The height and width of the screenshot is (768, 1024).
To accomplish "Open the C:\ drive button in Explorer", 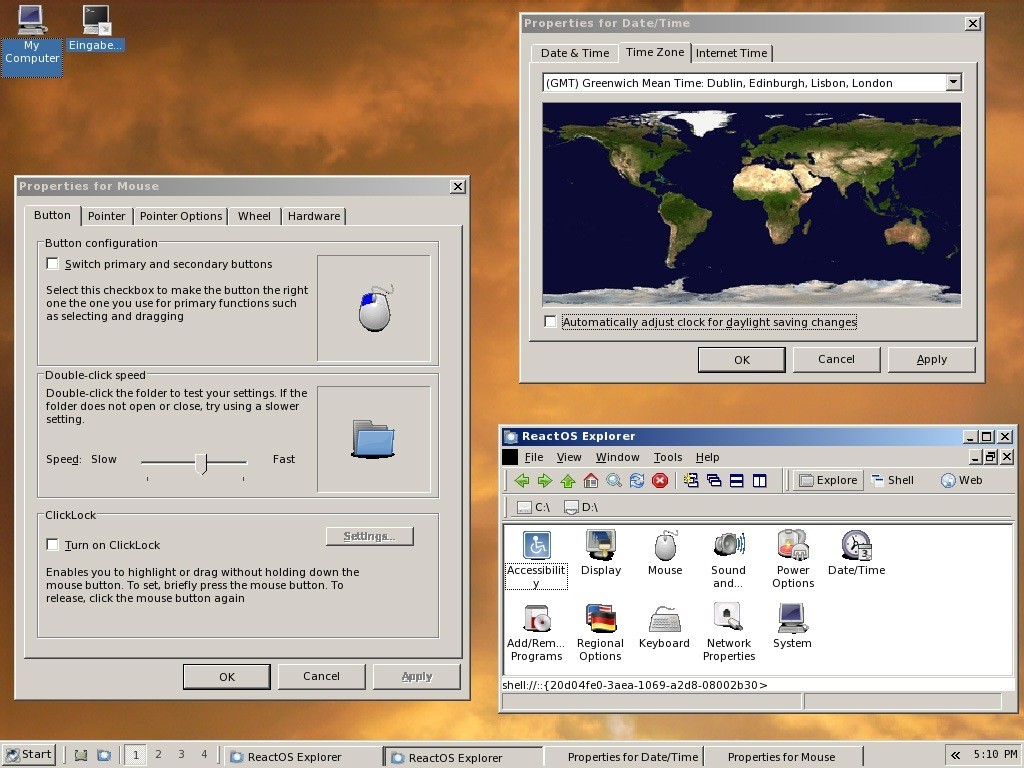I will 533,507.
